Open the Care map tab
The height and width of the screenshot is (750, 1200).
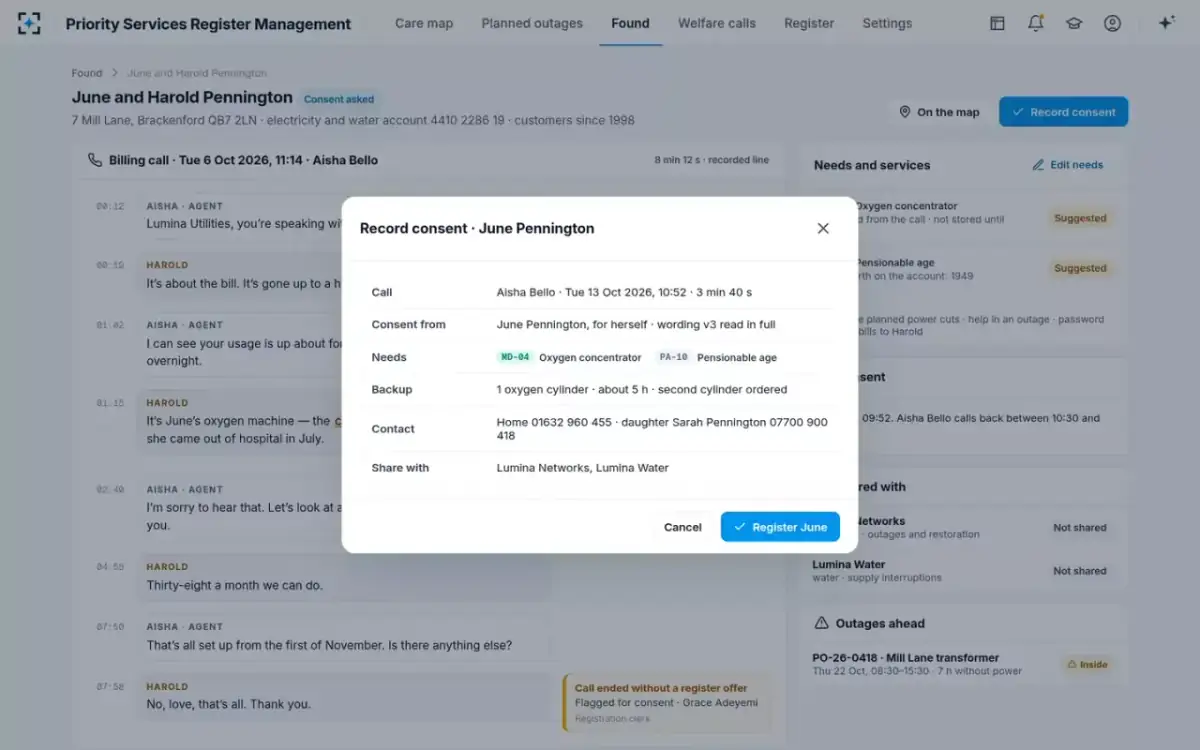tap(424, 23)
